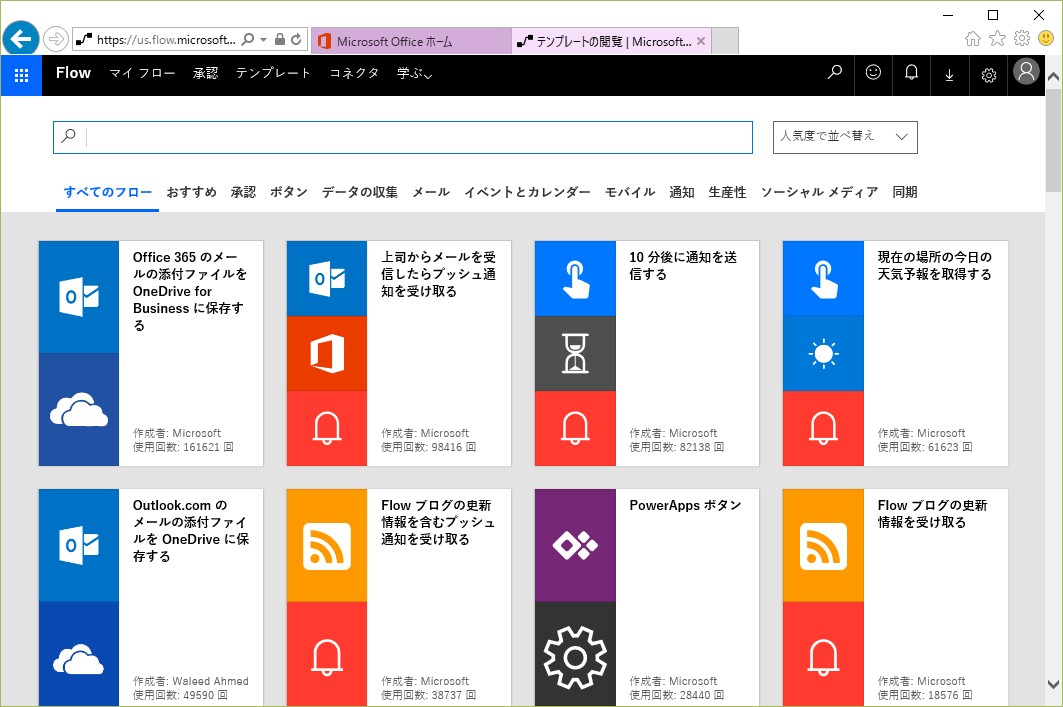Select the すべてのフロー category tab
Viewport: 1063px width, 707px height.
[x=108, y=193]
